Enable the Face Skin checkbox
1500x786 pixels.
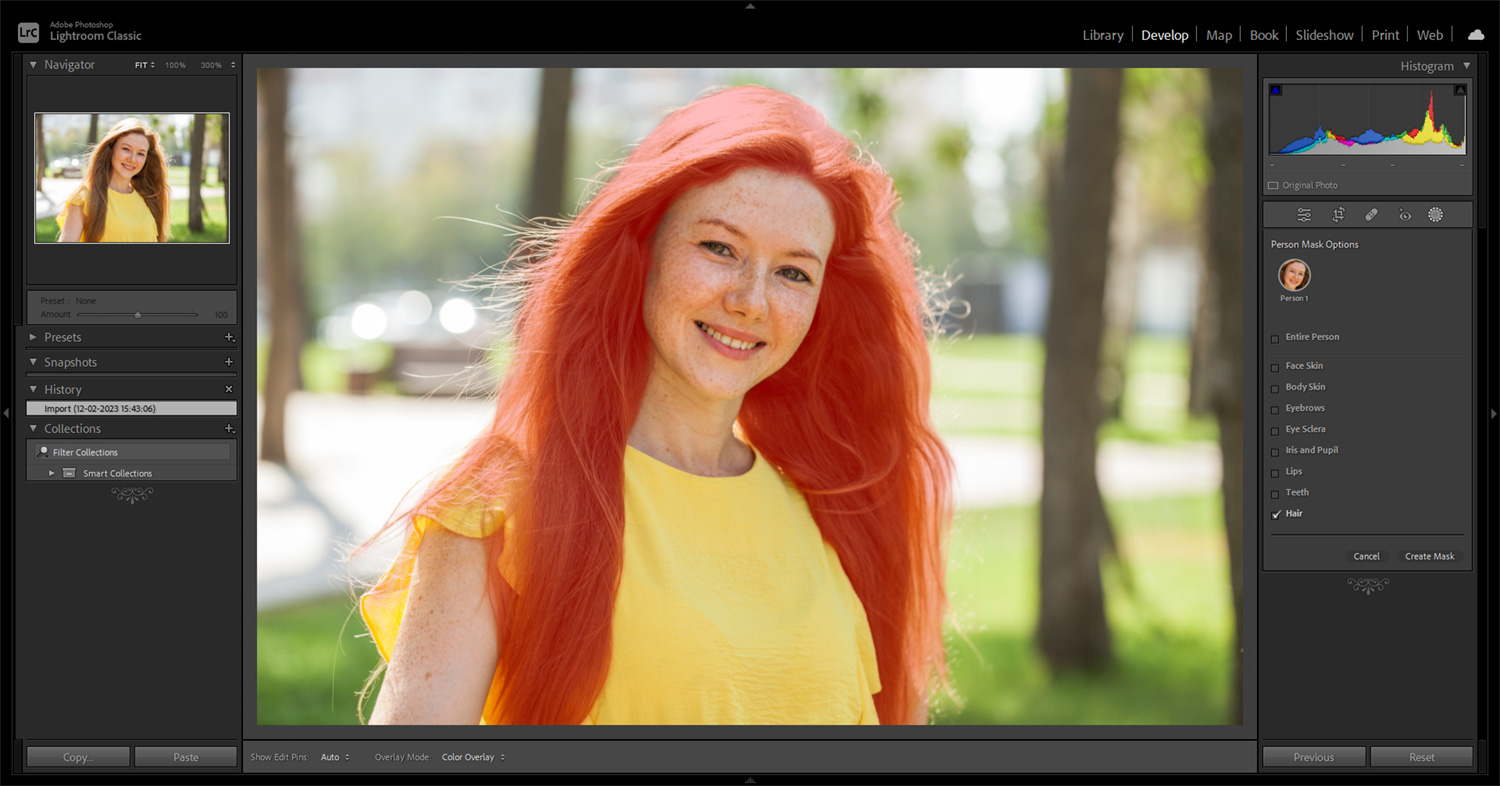click(x=1275, y=366)
